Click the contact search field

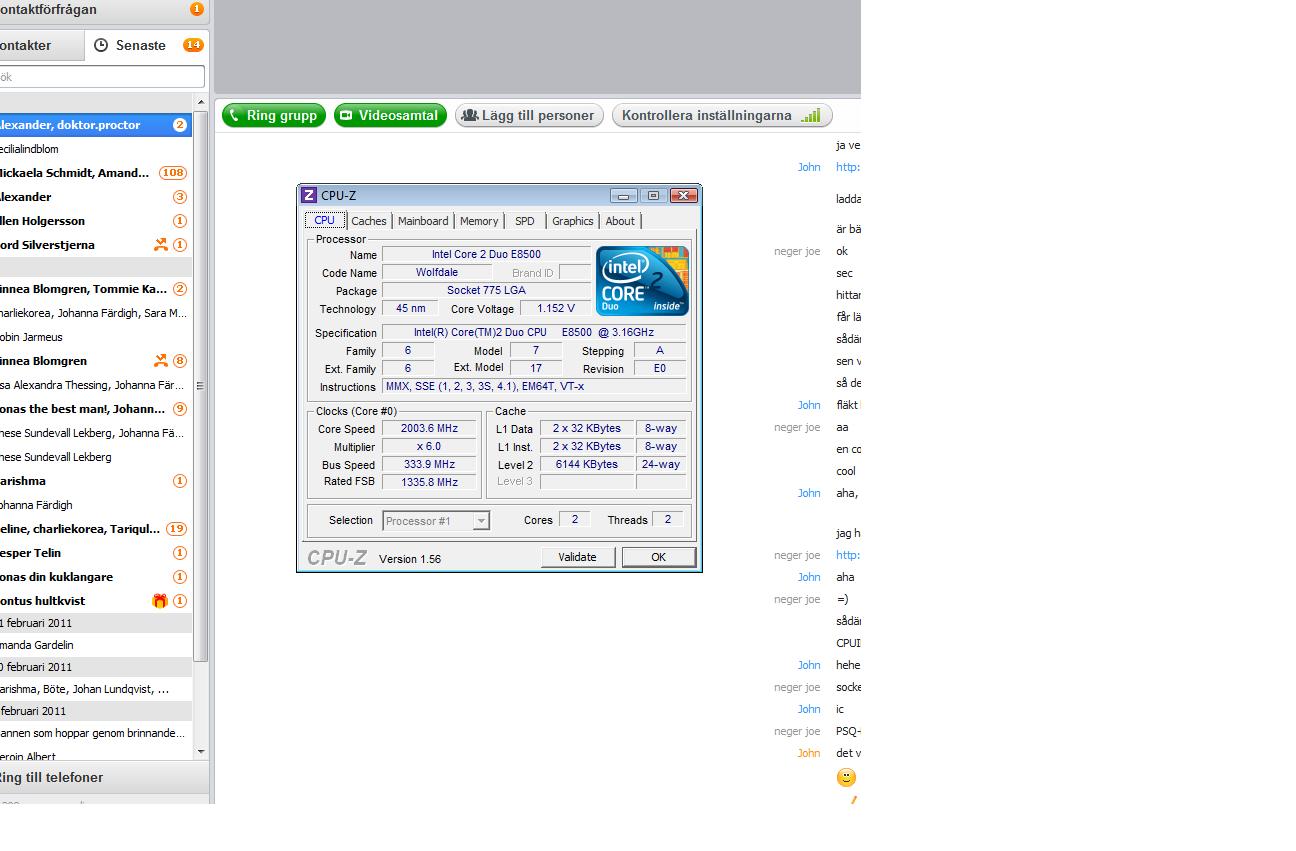pos(102,77)
